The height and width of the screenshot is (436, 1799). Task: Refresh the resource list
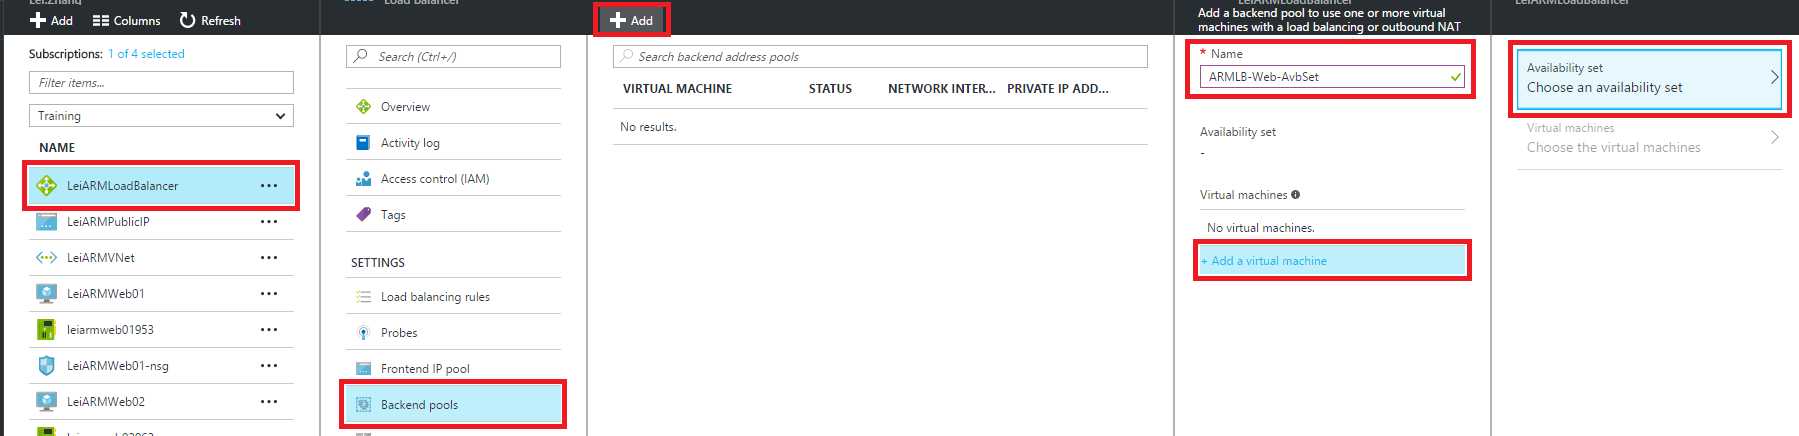pyautogui.click(x=210, y=20)
